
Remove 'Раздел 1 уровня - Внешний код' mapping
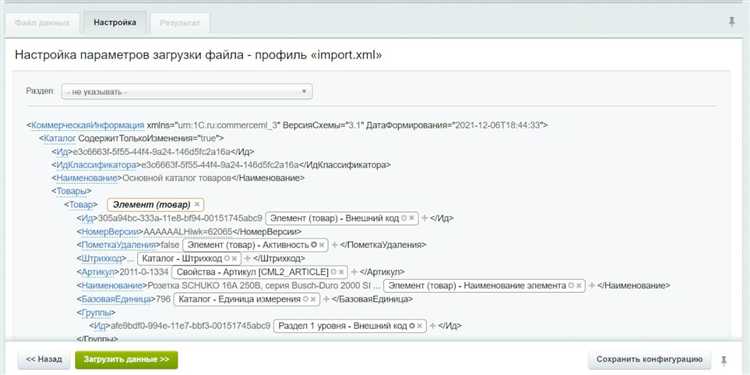(x=419, y=326)
